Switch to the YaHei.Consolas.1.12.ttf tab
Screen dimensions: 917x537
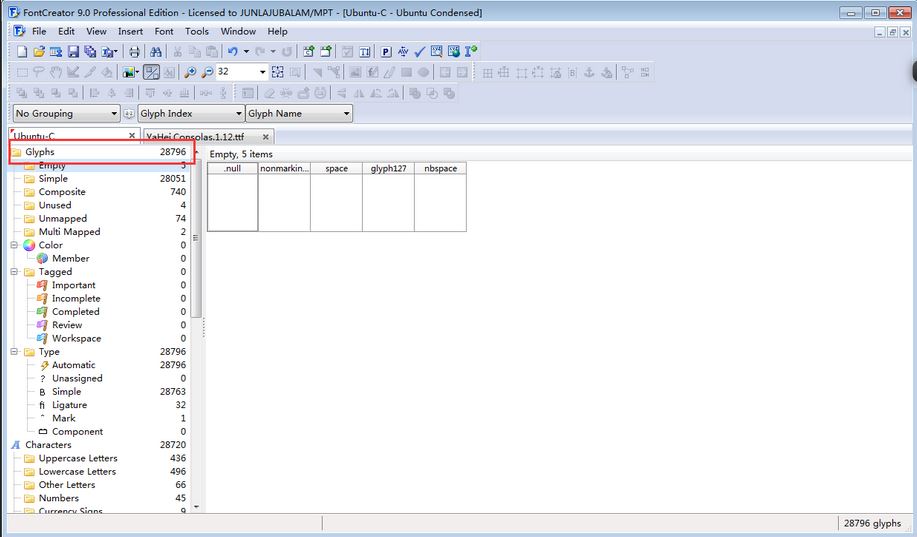tap(195, 136)
